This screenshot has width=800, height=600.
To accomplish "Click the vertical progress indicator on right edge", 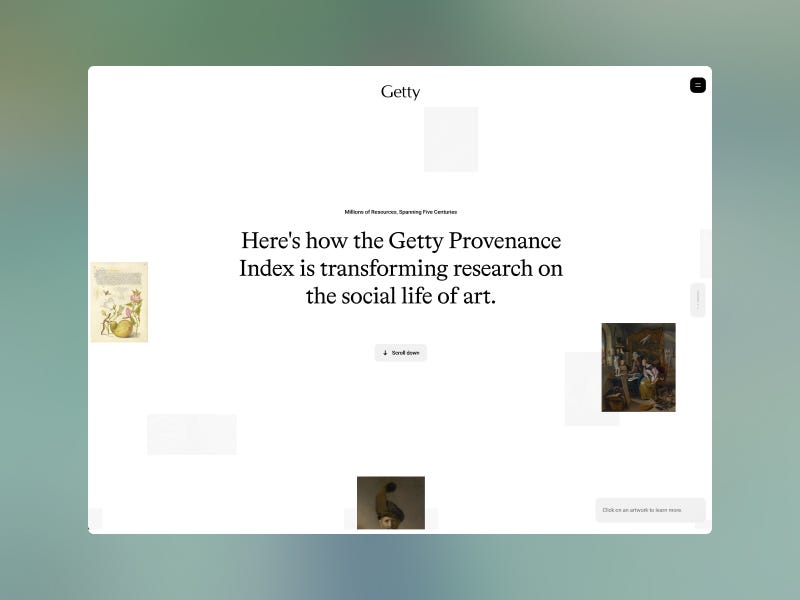I will point(697,300).
